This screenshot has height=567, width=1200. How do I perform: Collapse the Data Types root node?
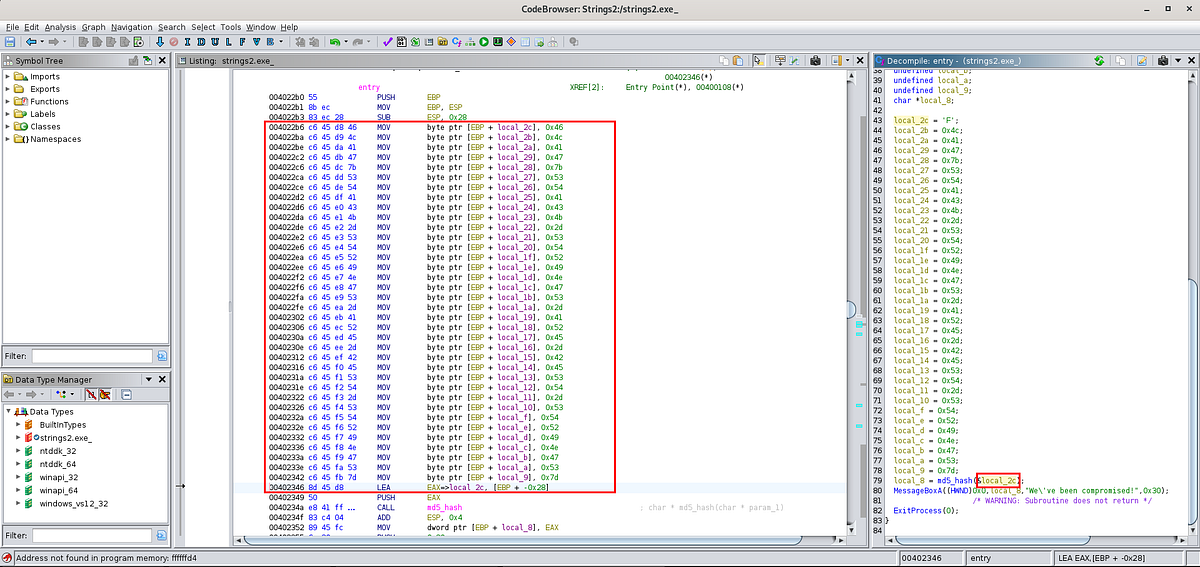pyautogui.click(x=9, y=412)
